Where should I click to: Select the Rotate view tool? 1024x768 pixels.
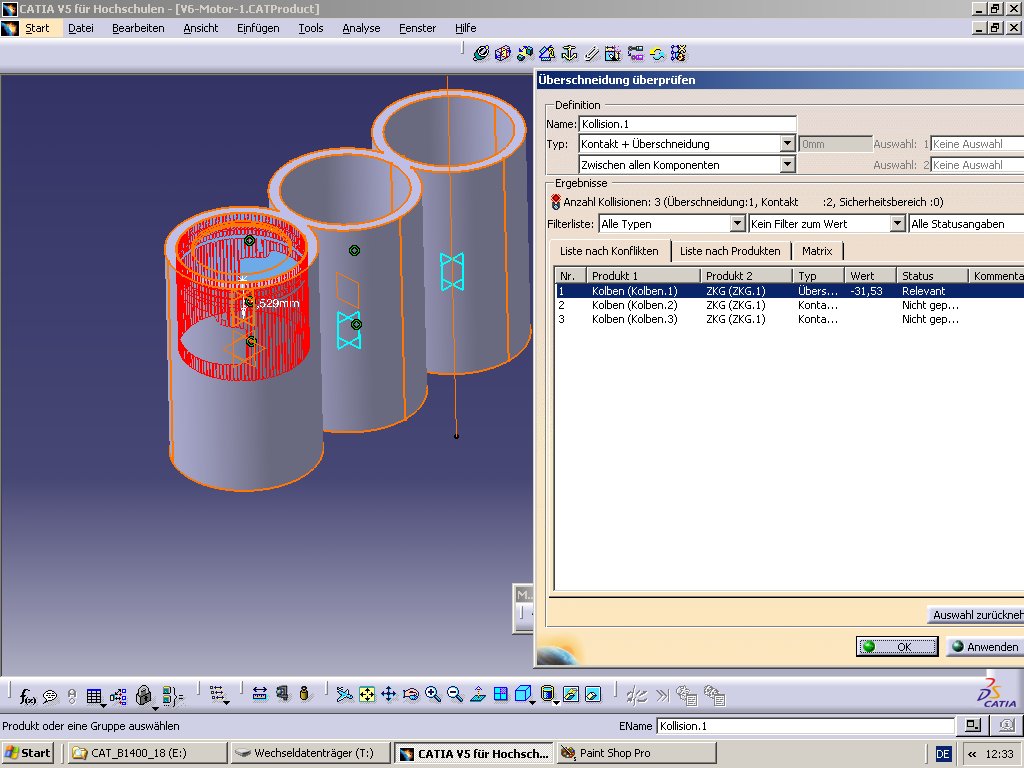[x=411, y=694]
